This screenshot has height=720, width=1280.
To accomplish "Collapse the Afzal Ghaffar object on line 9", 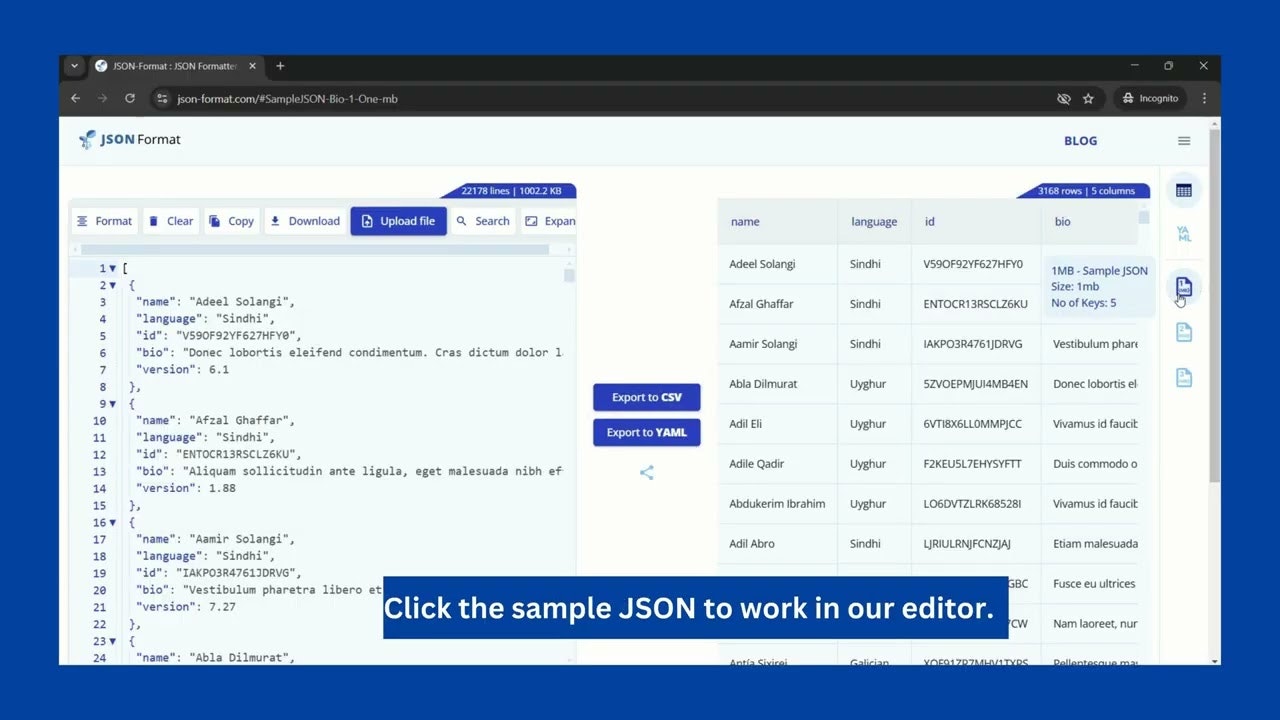I will (x=110, y=403).
